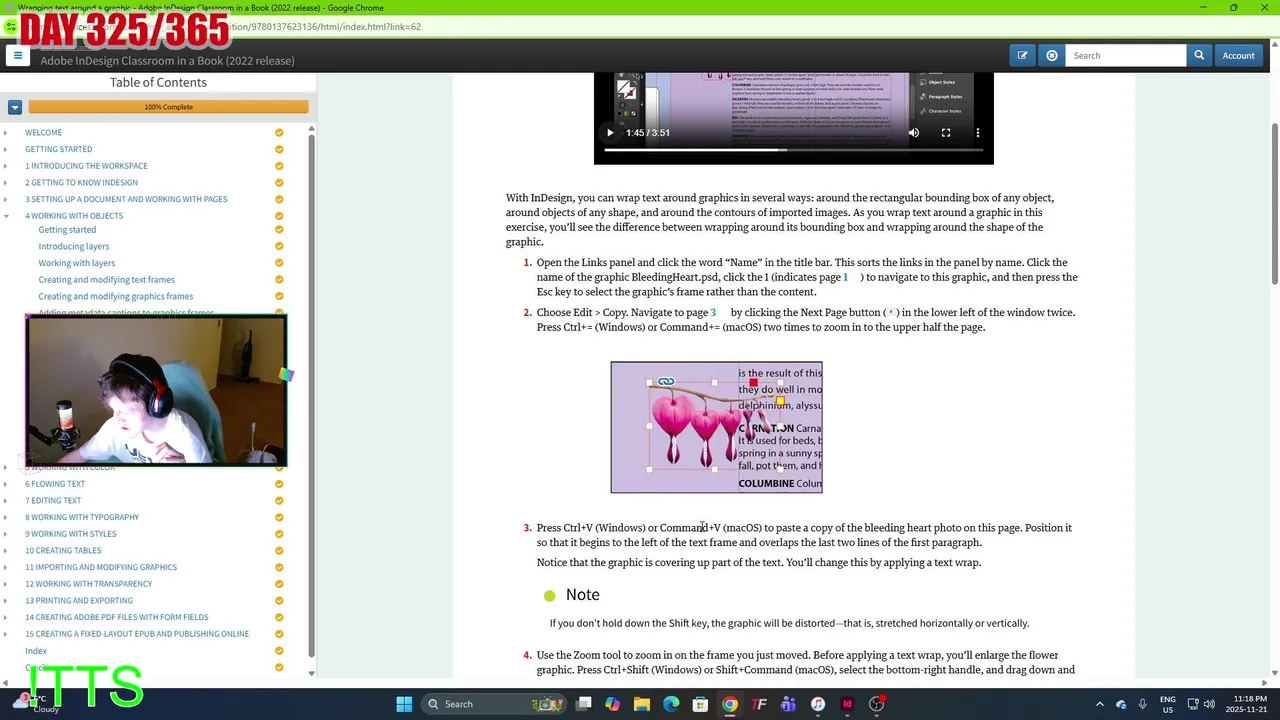
Task: Open the Account button
Action: (x=1238, y=56)
